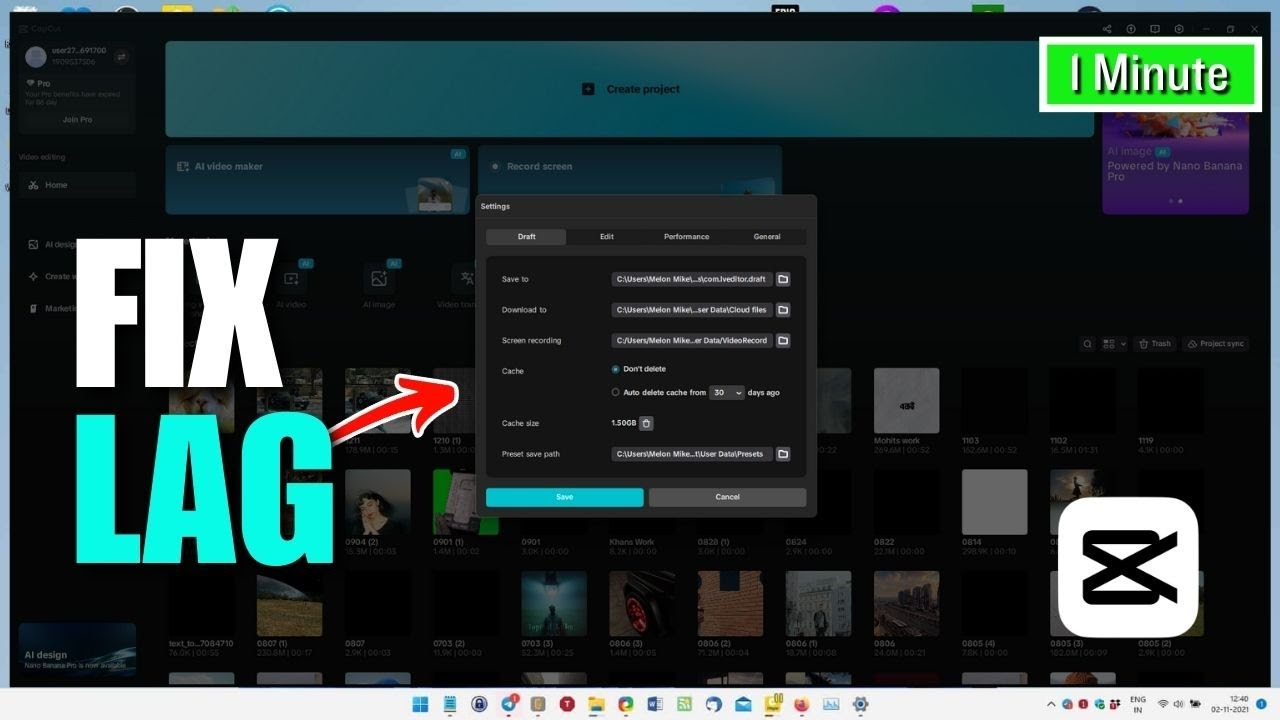Select the Auto delete cache from option
This screenshot has height=720, width=1280.
(658, 393)
